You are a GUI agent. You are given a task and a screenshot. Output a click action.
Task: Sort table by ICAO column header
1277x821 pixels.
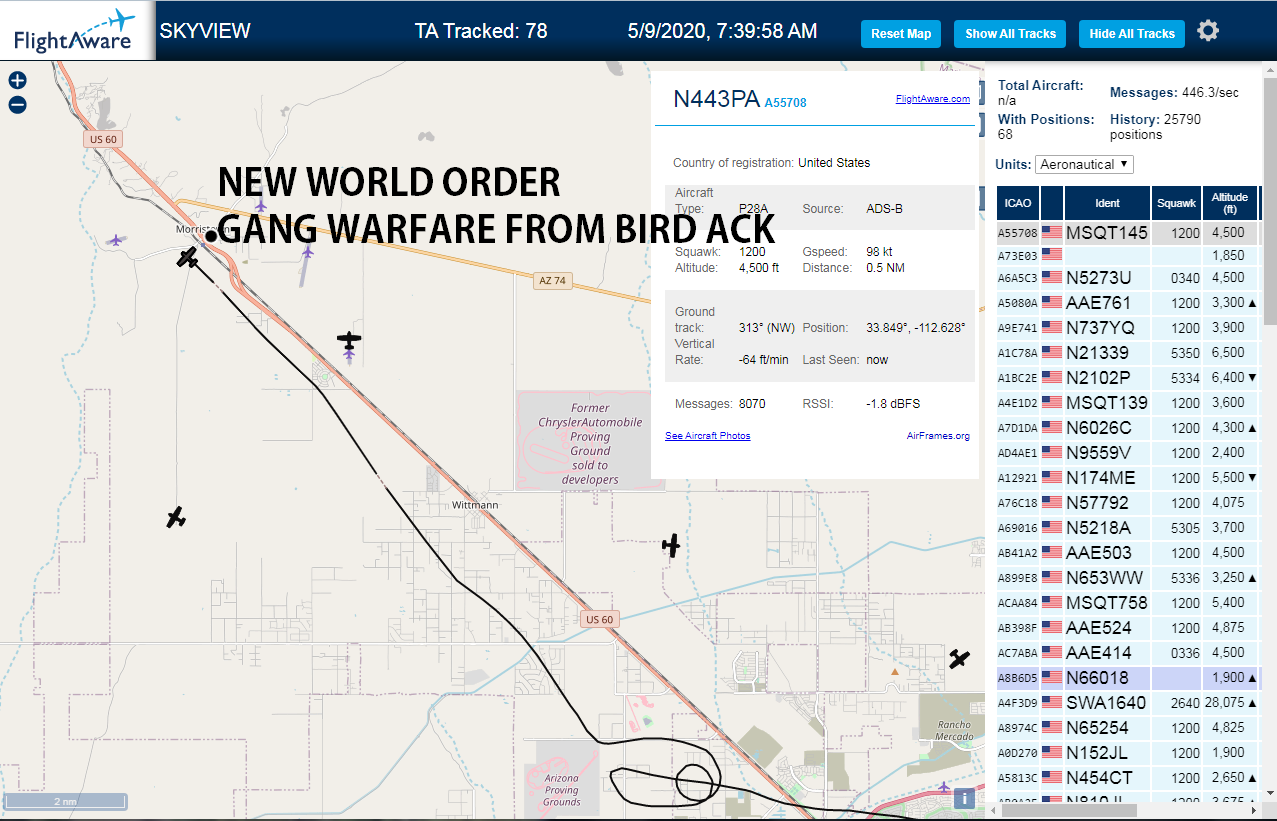pos(1018,203)
